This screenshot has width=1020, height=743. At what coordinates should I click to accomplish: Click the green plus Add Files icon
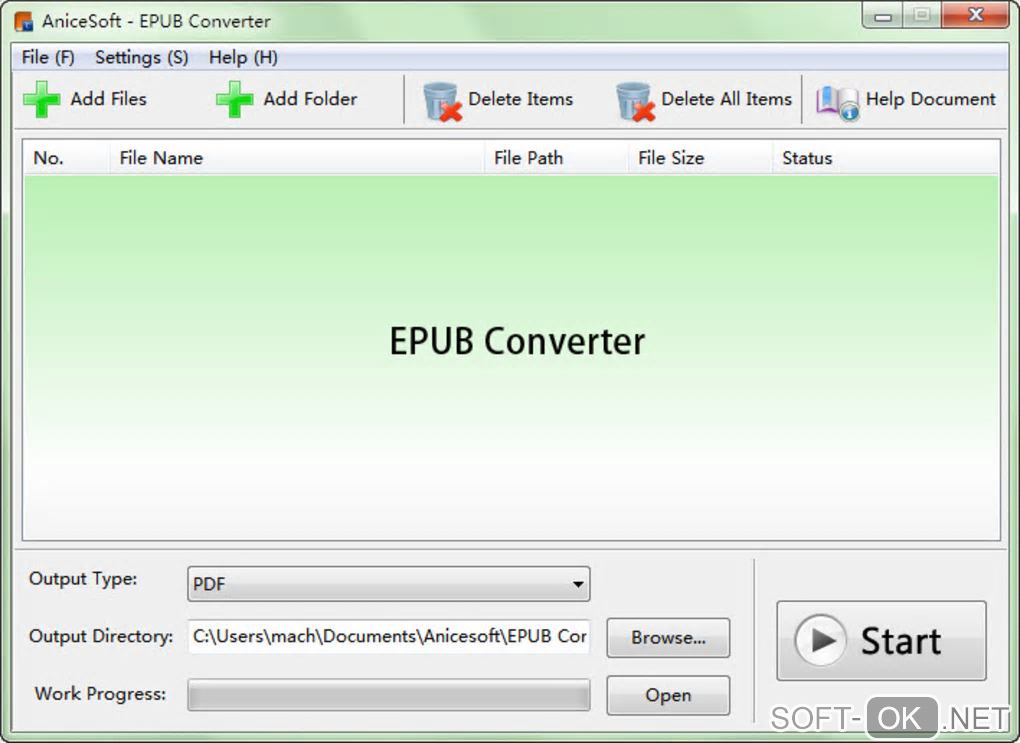click(x=42, y=100)
